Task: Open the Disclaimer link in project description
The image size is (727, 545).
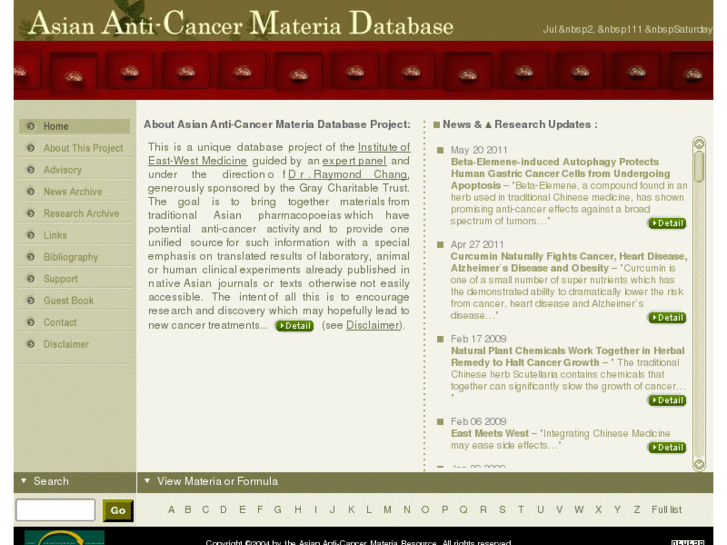Action: [373, 325]
